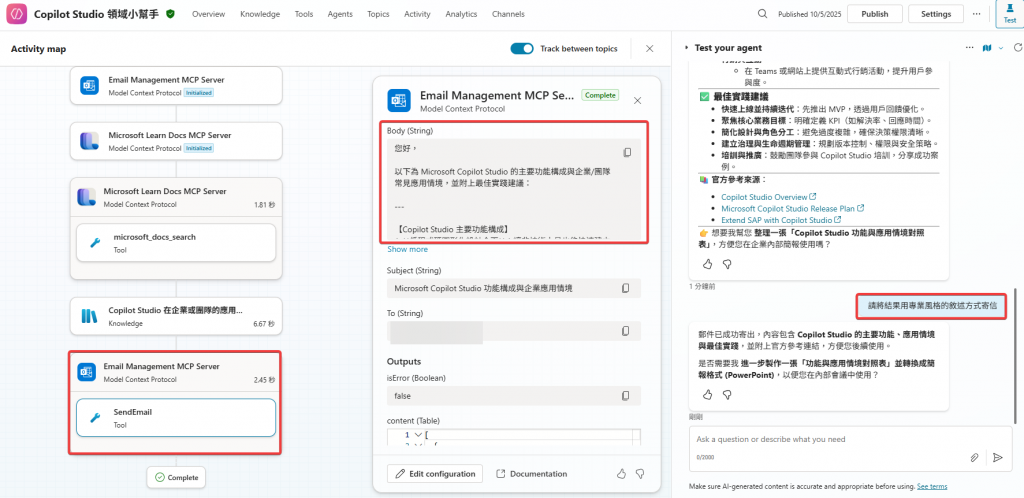
Task: Go to the Activity tab
Action: coord(417,14)
